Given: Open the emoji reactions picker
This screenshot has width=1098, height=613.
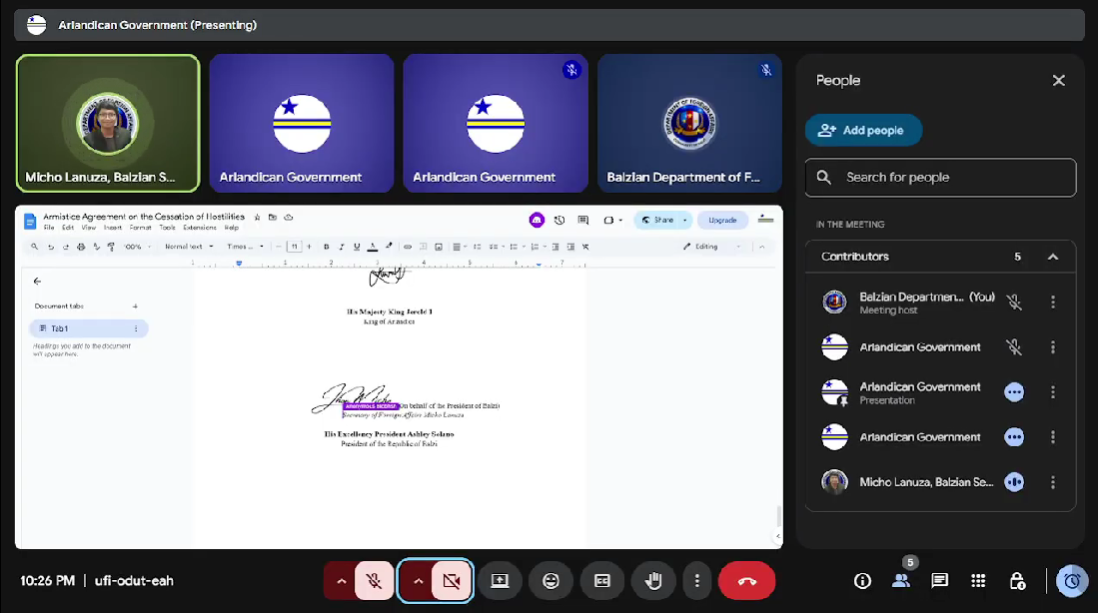Looking at the screenshot, I should click(x=550, y=581).
